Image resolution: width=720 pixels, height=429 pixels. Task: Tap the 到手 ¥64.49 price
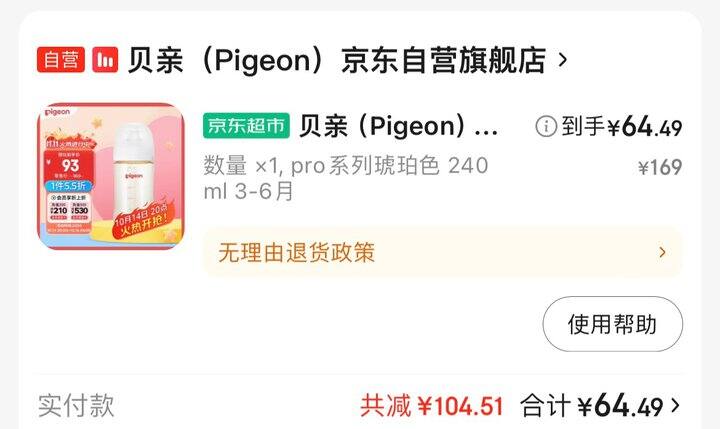(x=622, y=126)
